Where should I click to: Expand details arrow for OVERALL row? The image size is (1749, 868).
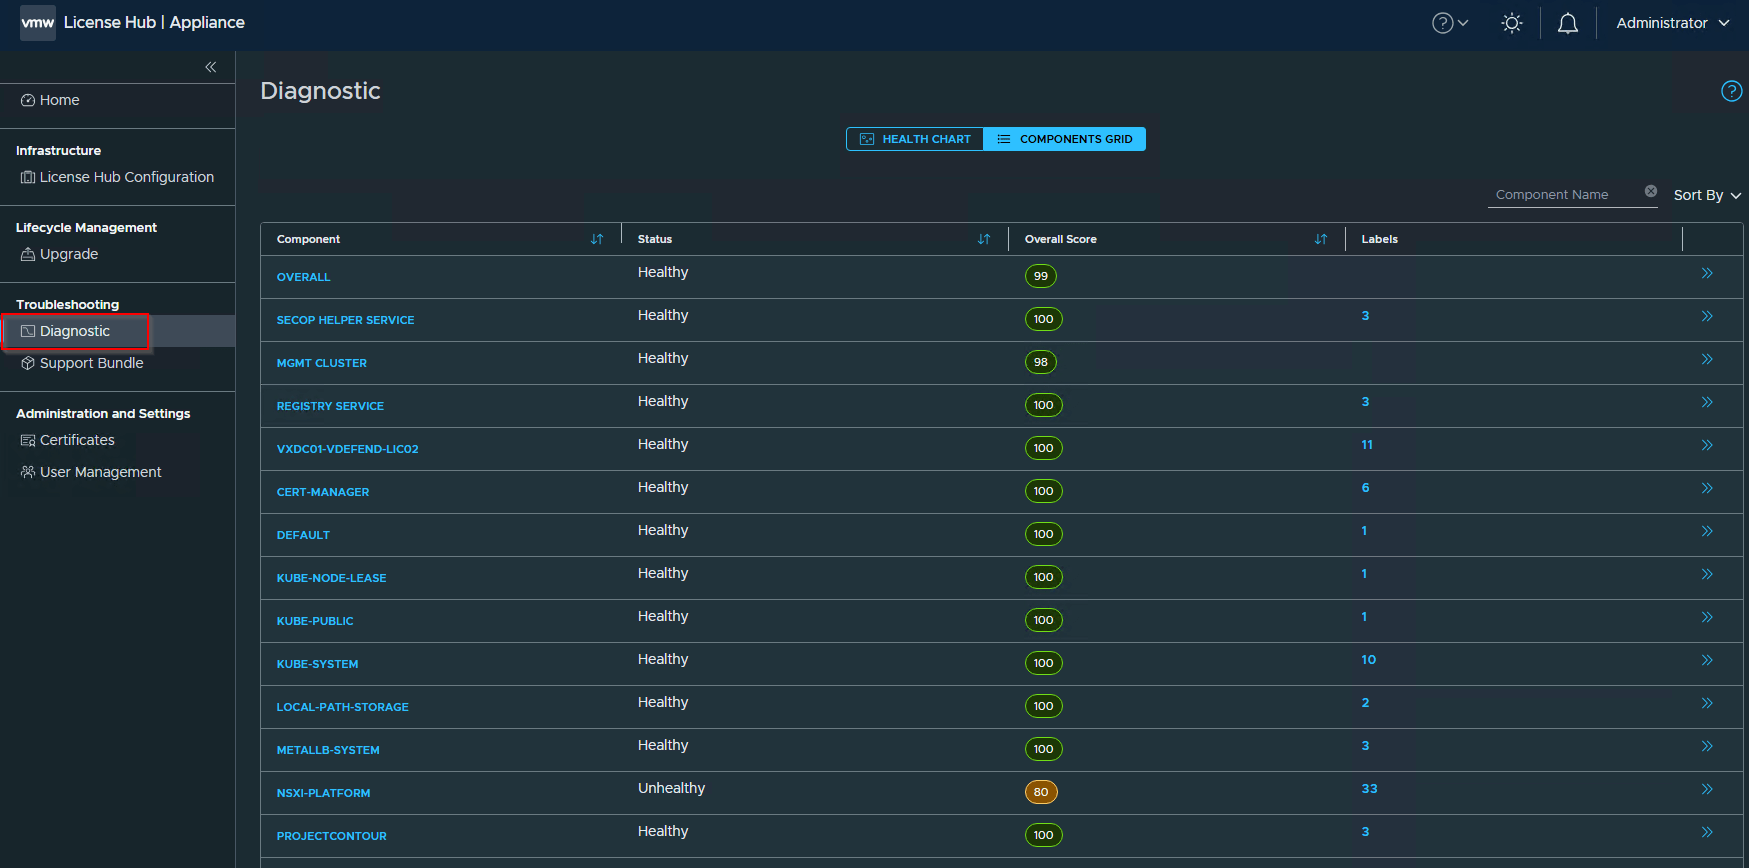pos(1707,273)
